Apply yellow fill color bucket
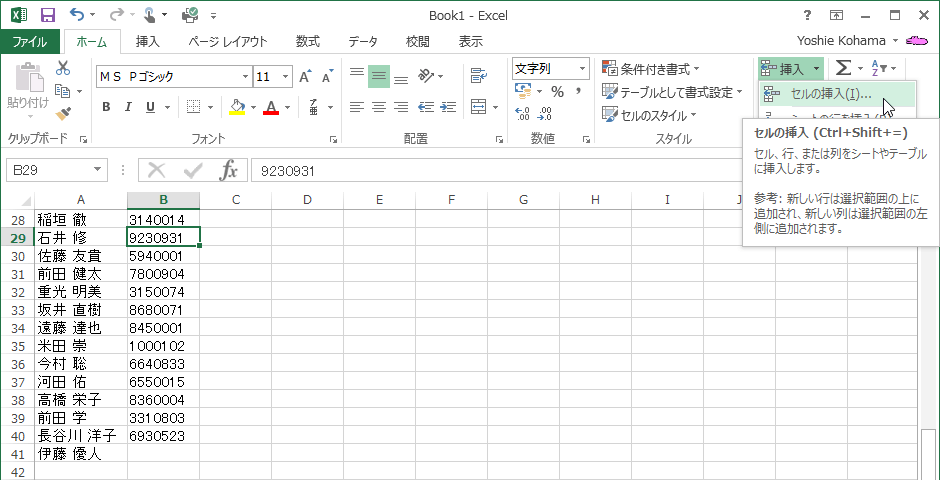This screenshot has width=940, height=480. tap(238, 107)
